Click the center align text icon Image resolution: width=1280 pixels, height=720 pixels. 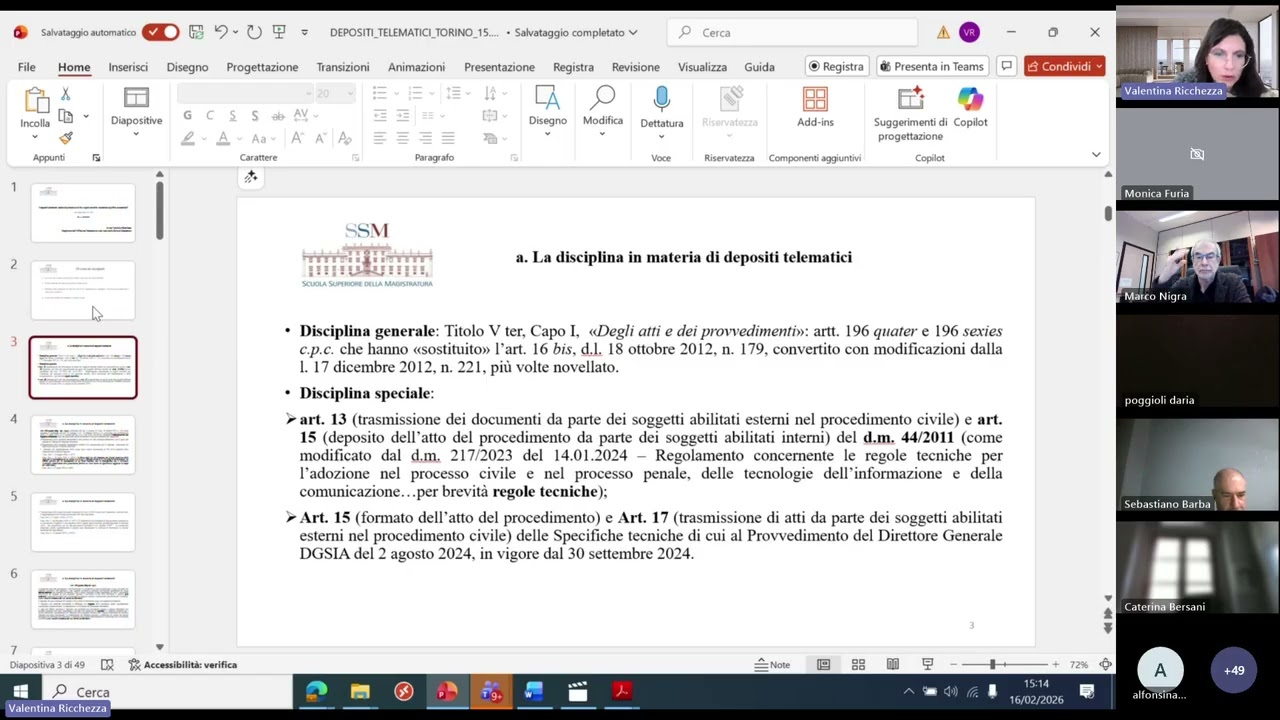click(x=402, y=138)
